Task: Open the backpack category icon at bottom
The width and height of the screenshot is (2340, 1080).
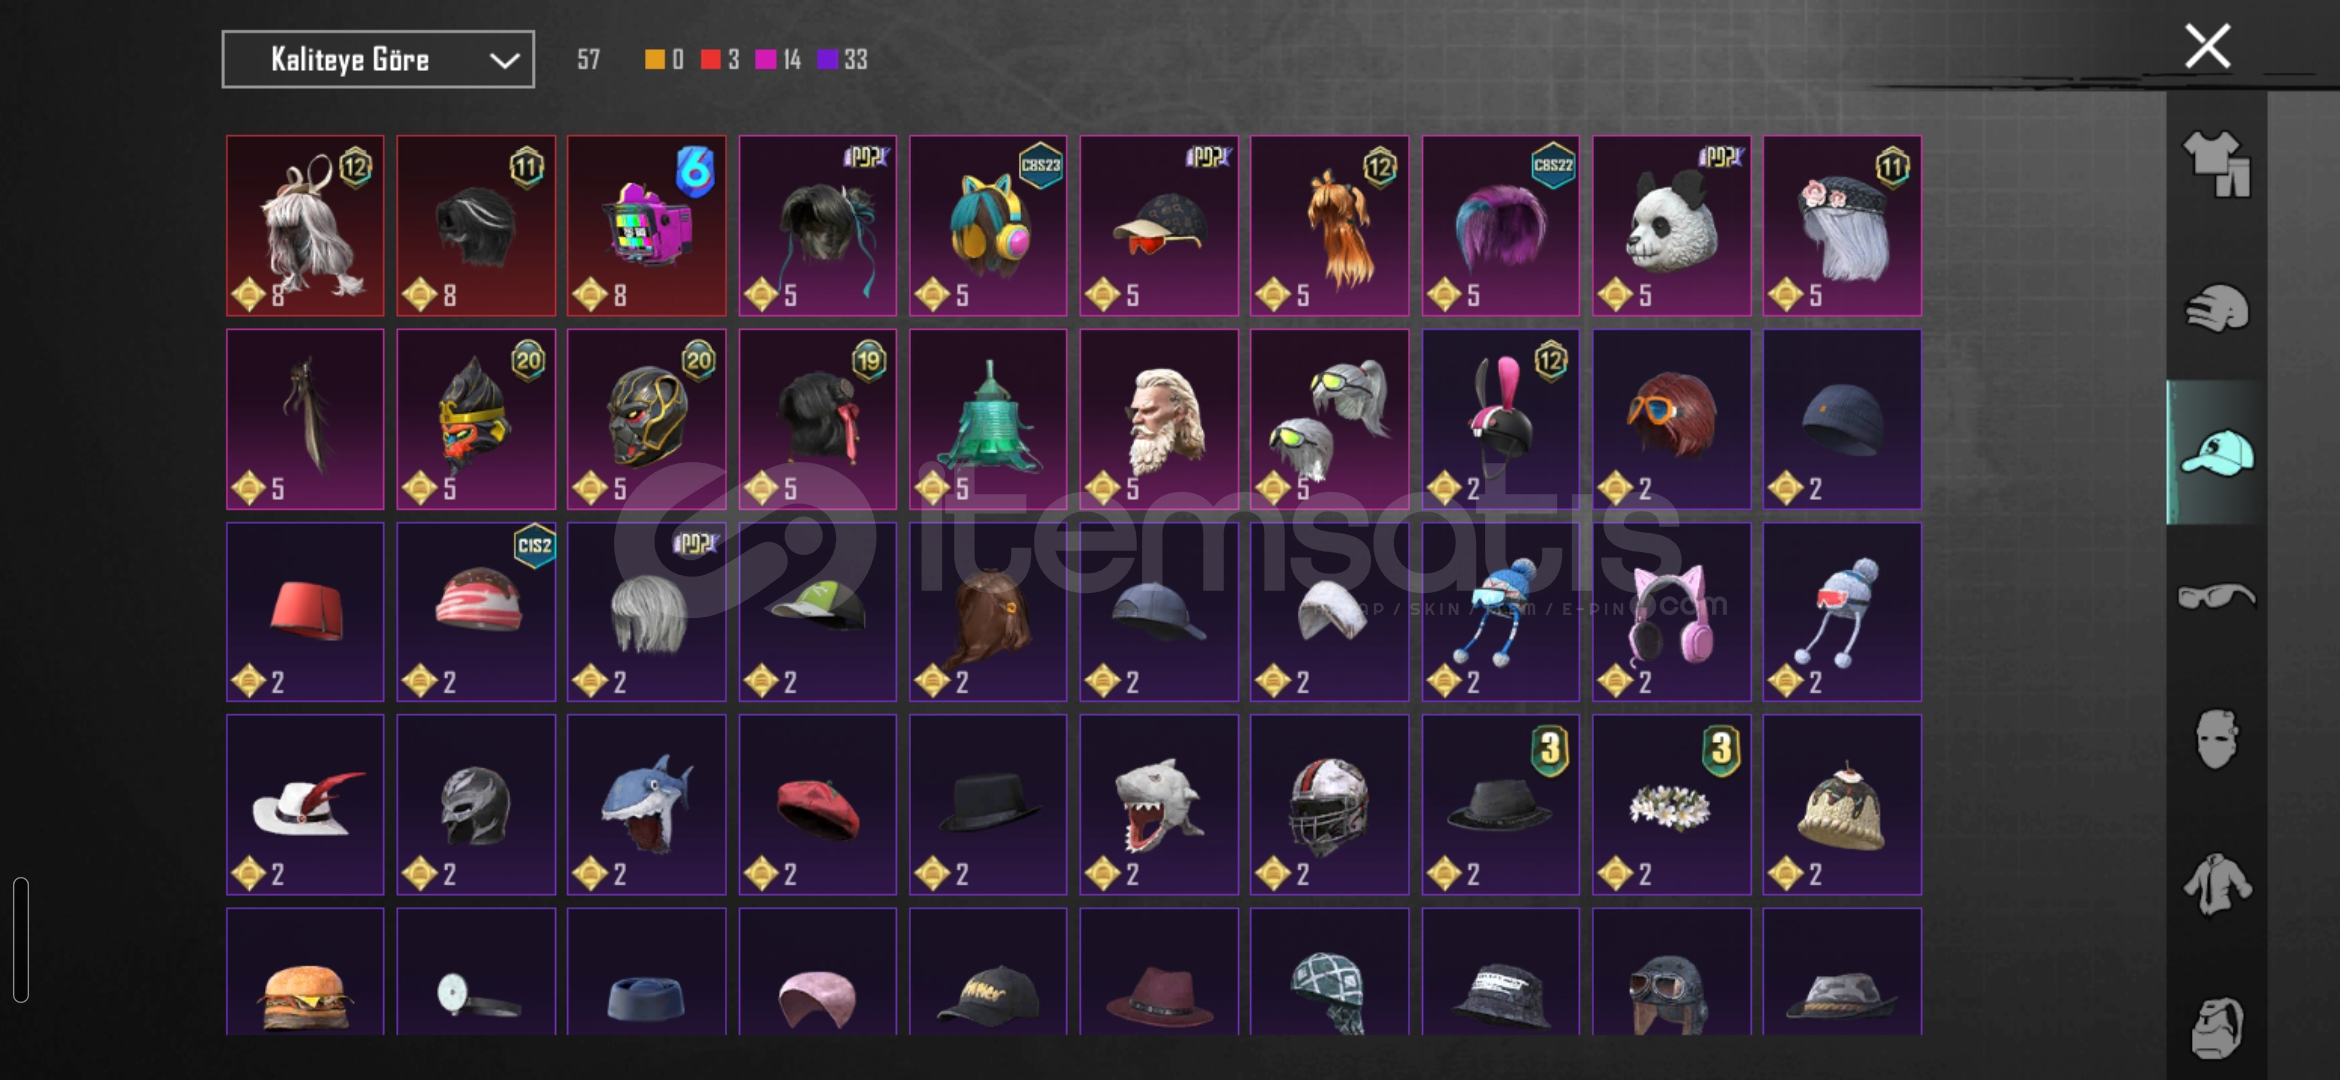Action: [x=2216, y=1028]
